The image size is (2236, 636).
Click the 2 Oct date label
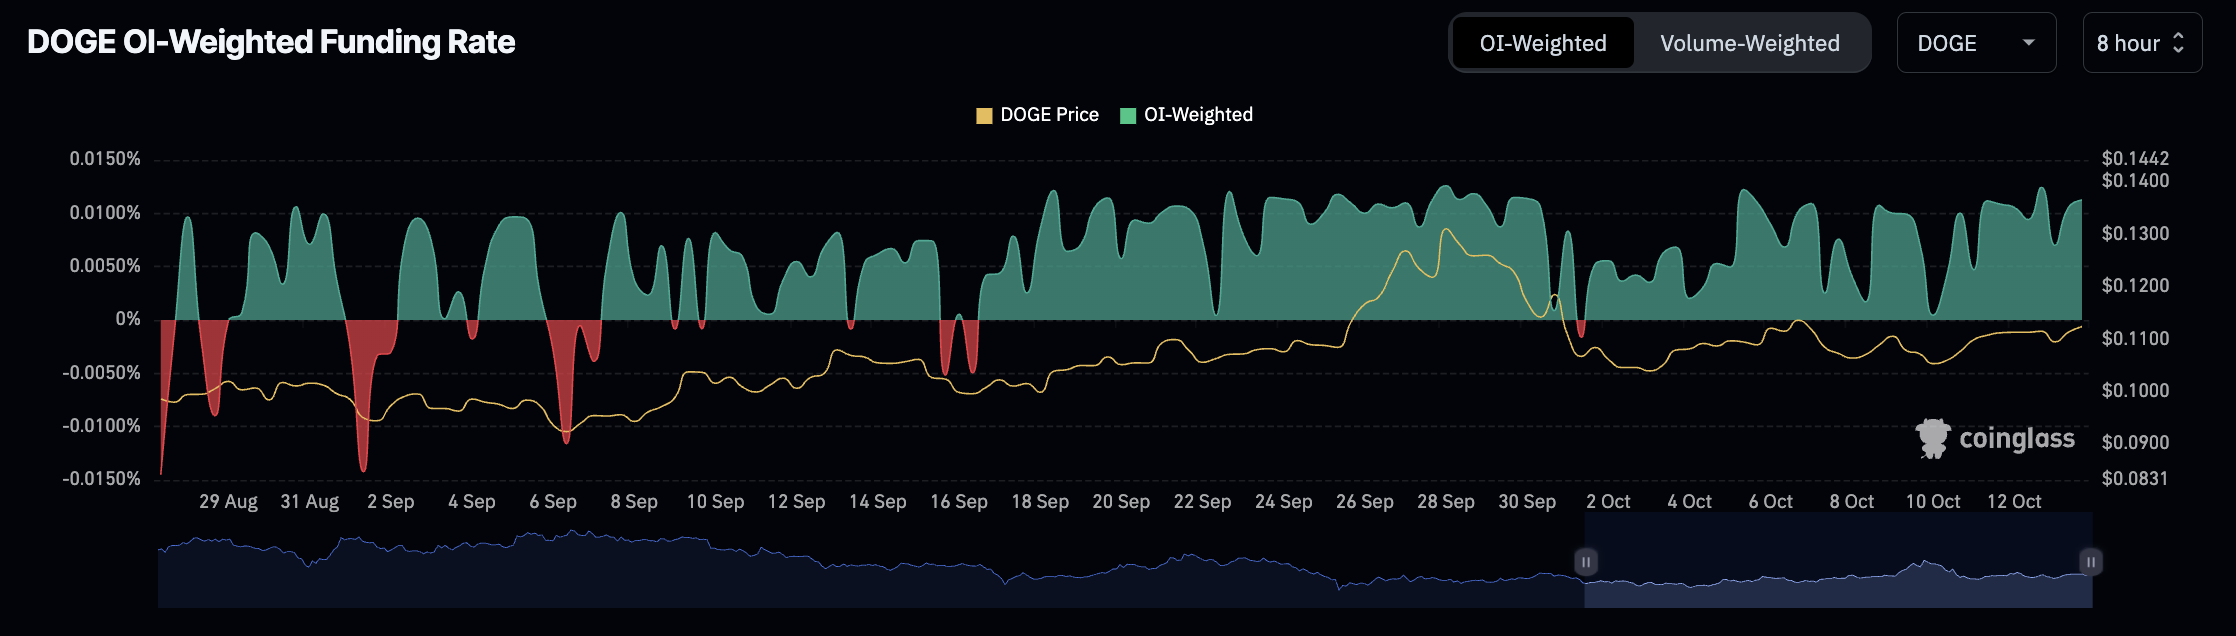[x=1608, y=501]
